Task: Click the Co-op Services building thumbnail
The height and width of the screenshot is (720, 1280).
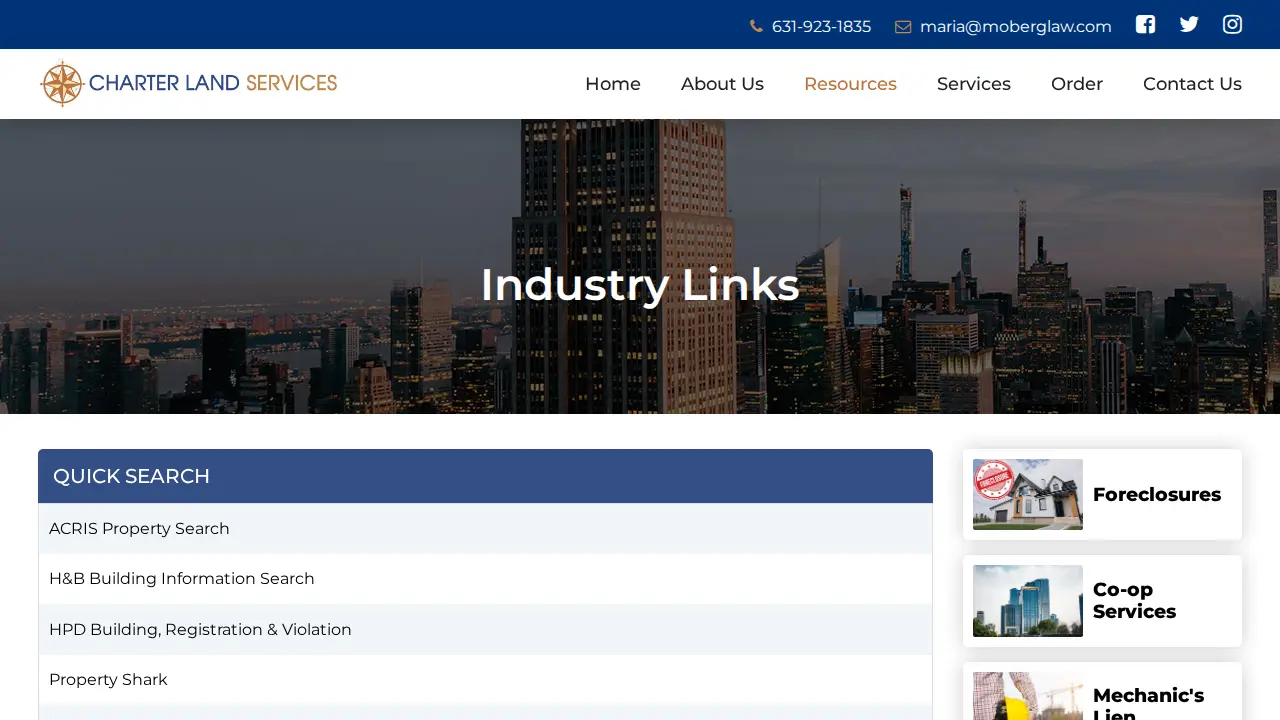Action: (1028, 601)
